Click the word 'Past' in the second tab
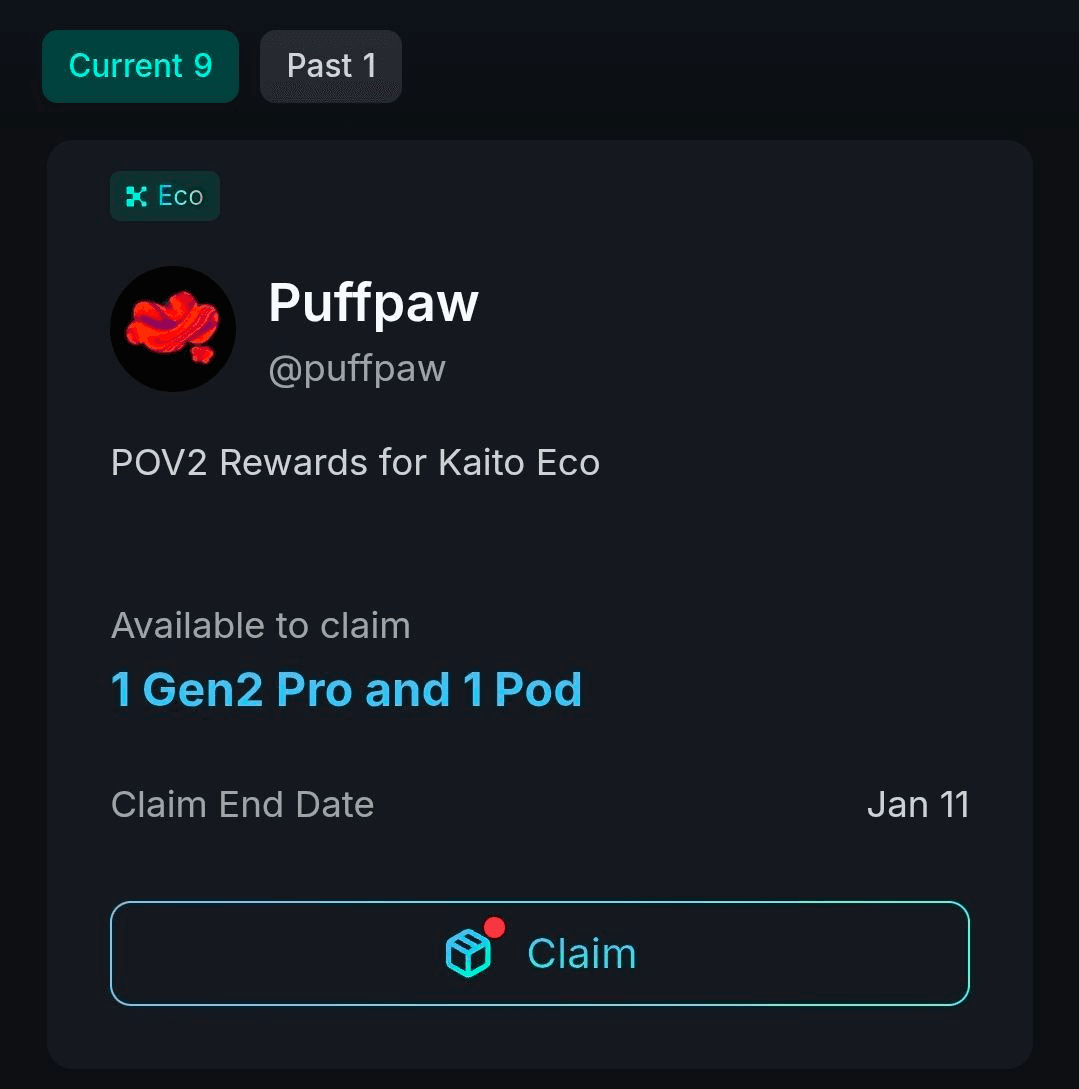This screenshot has height=1089, width=1079. (319, 66)
